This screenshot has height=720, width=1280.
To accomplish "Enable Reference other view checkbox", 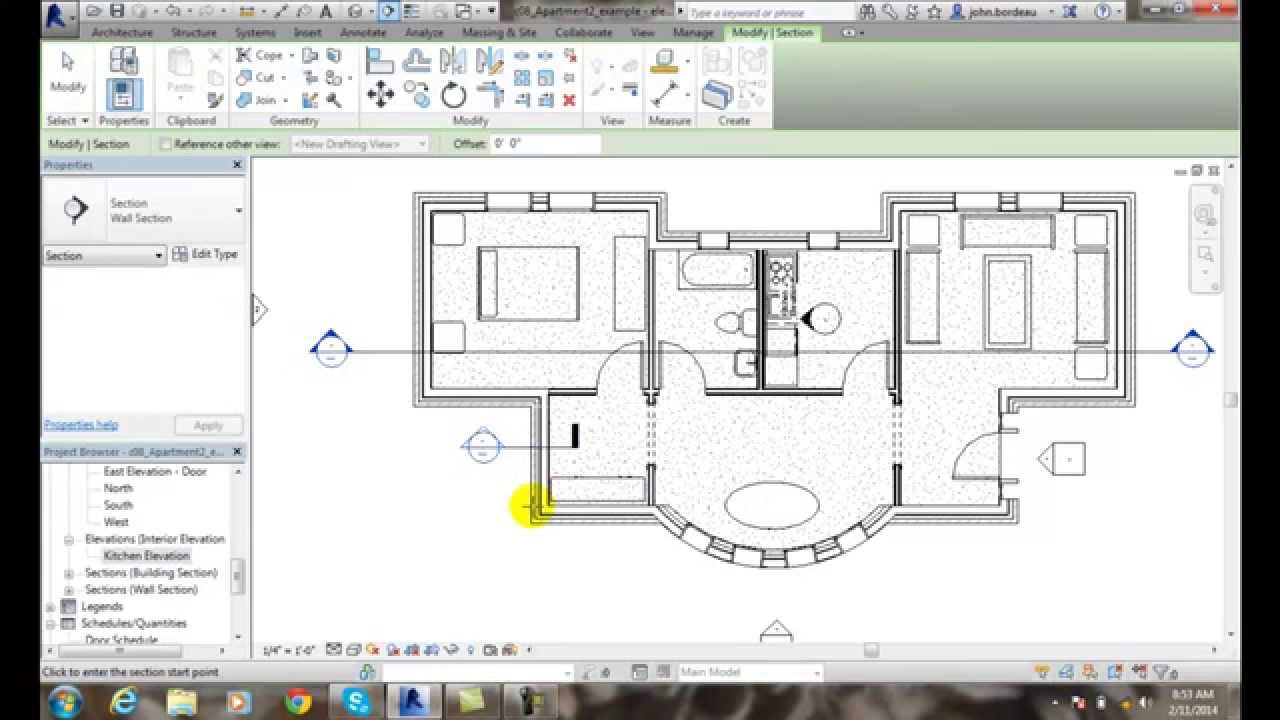I will [x=166, y=144].
